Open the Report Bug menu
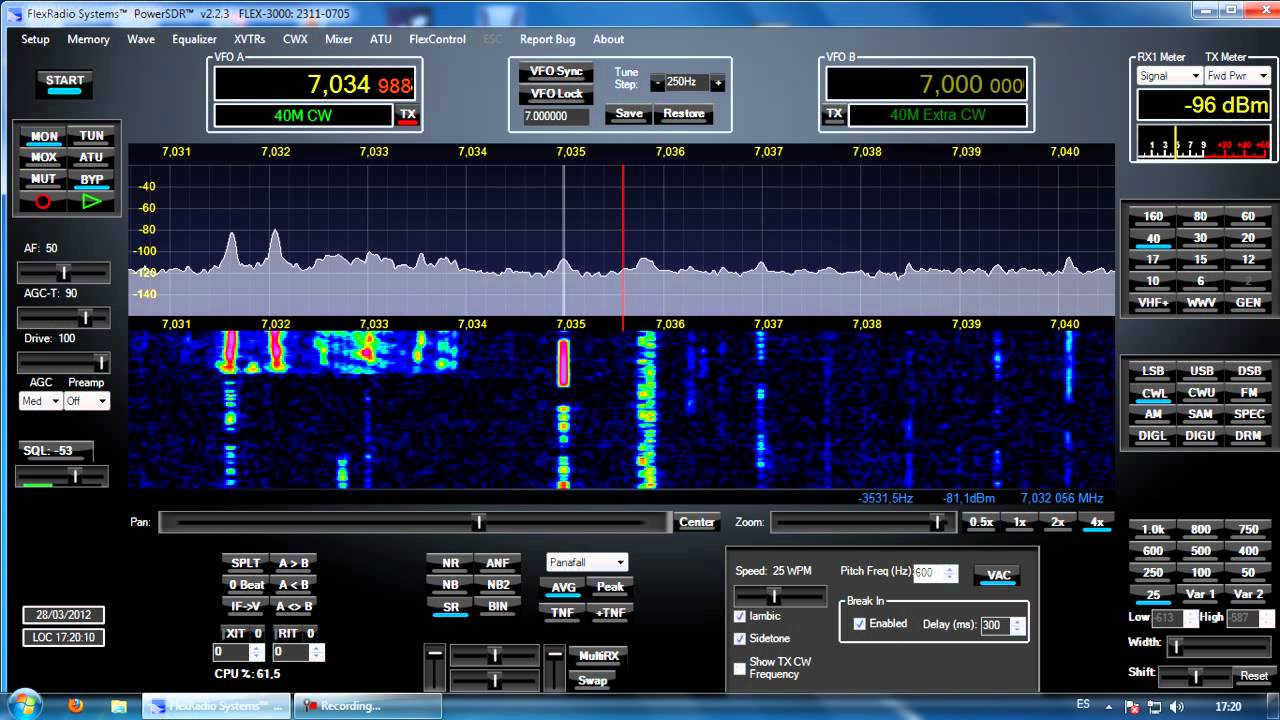 coord(547,40)
